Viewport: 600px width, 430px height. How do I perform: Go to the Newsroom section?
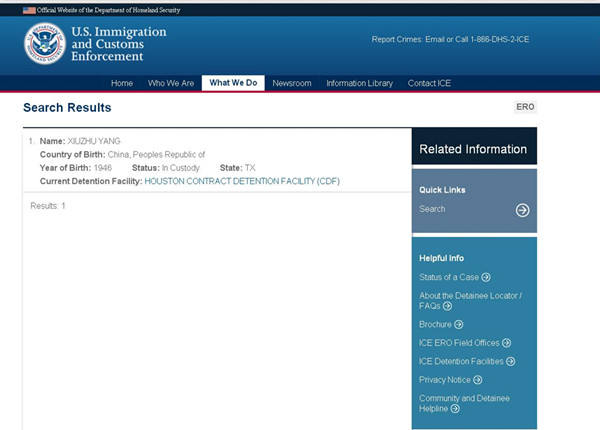[x=292, y=83]
